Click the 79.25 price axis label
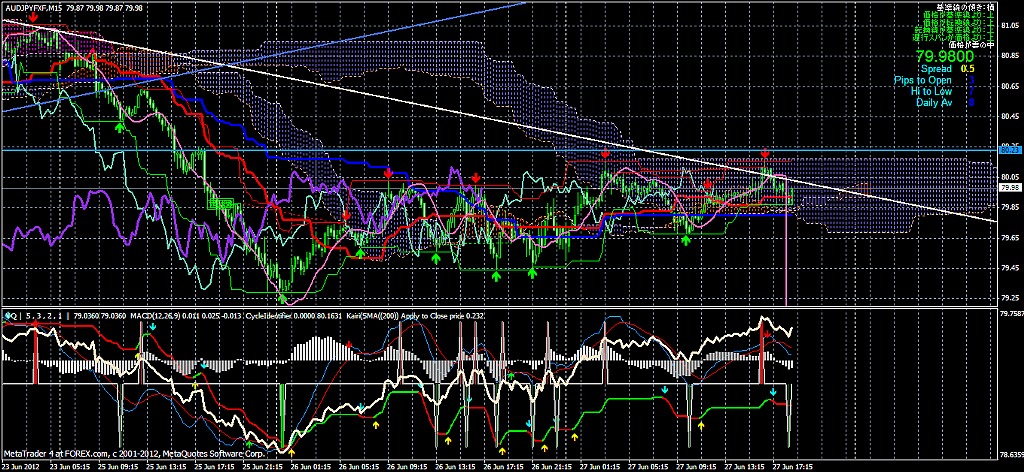This screenshot has height=472, width=1024. tap(1008, 298)
